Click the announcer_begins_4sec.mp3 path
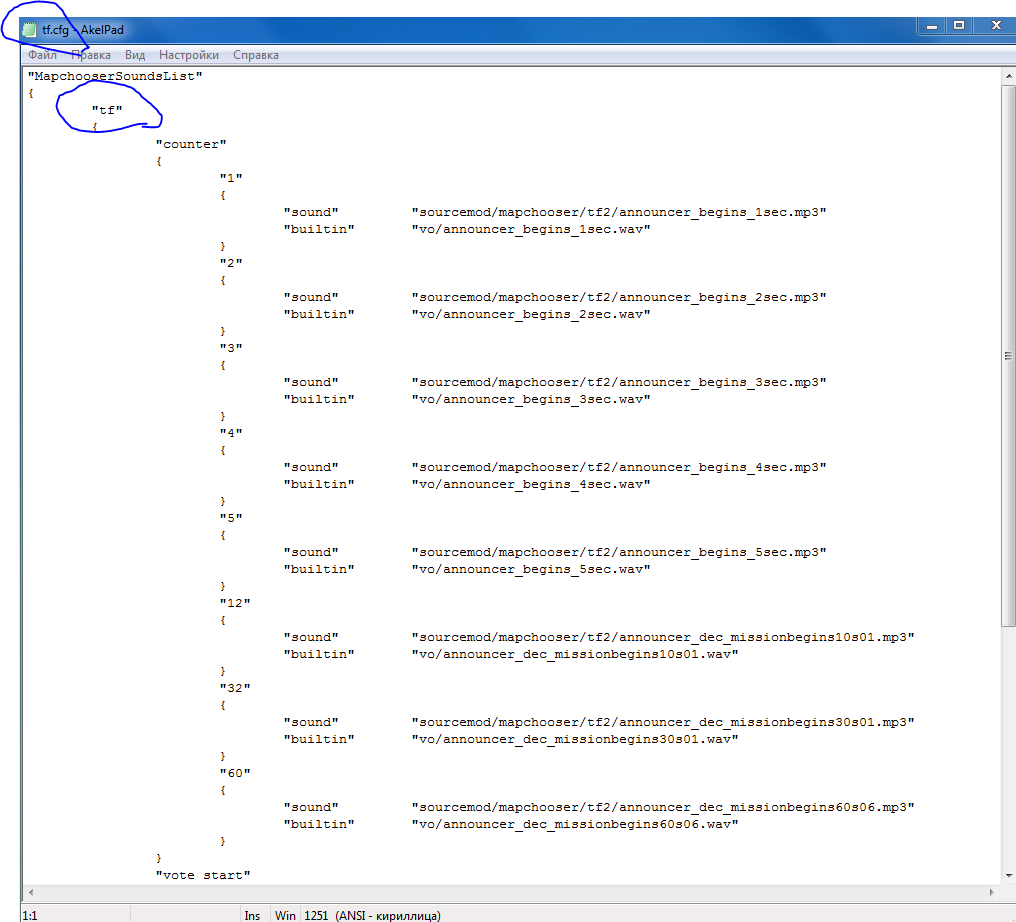The width and height of the screenshot is (1016, 922). 619,467
